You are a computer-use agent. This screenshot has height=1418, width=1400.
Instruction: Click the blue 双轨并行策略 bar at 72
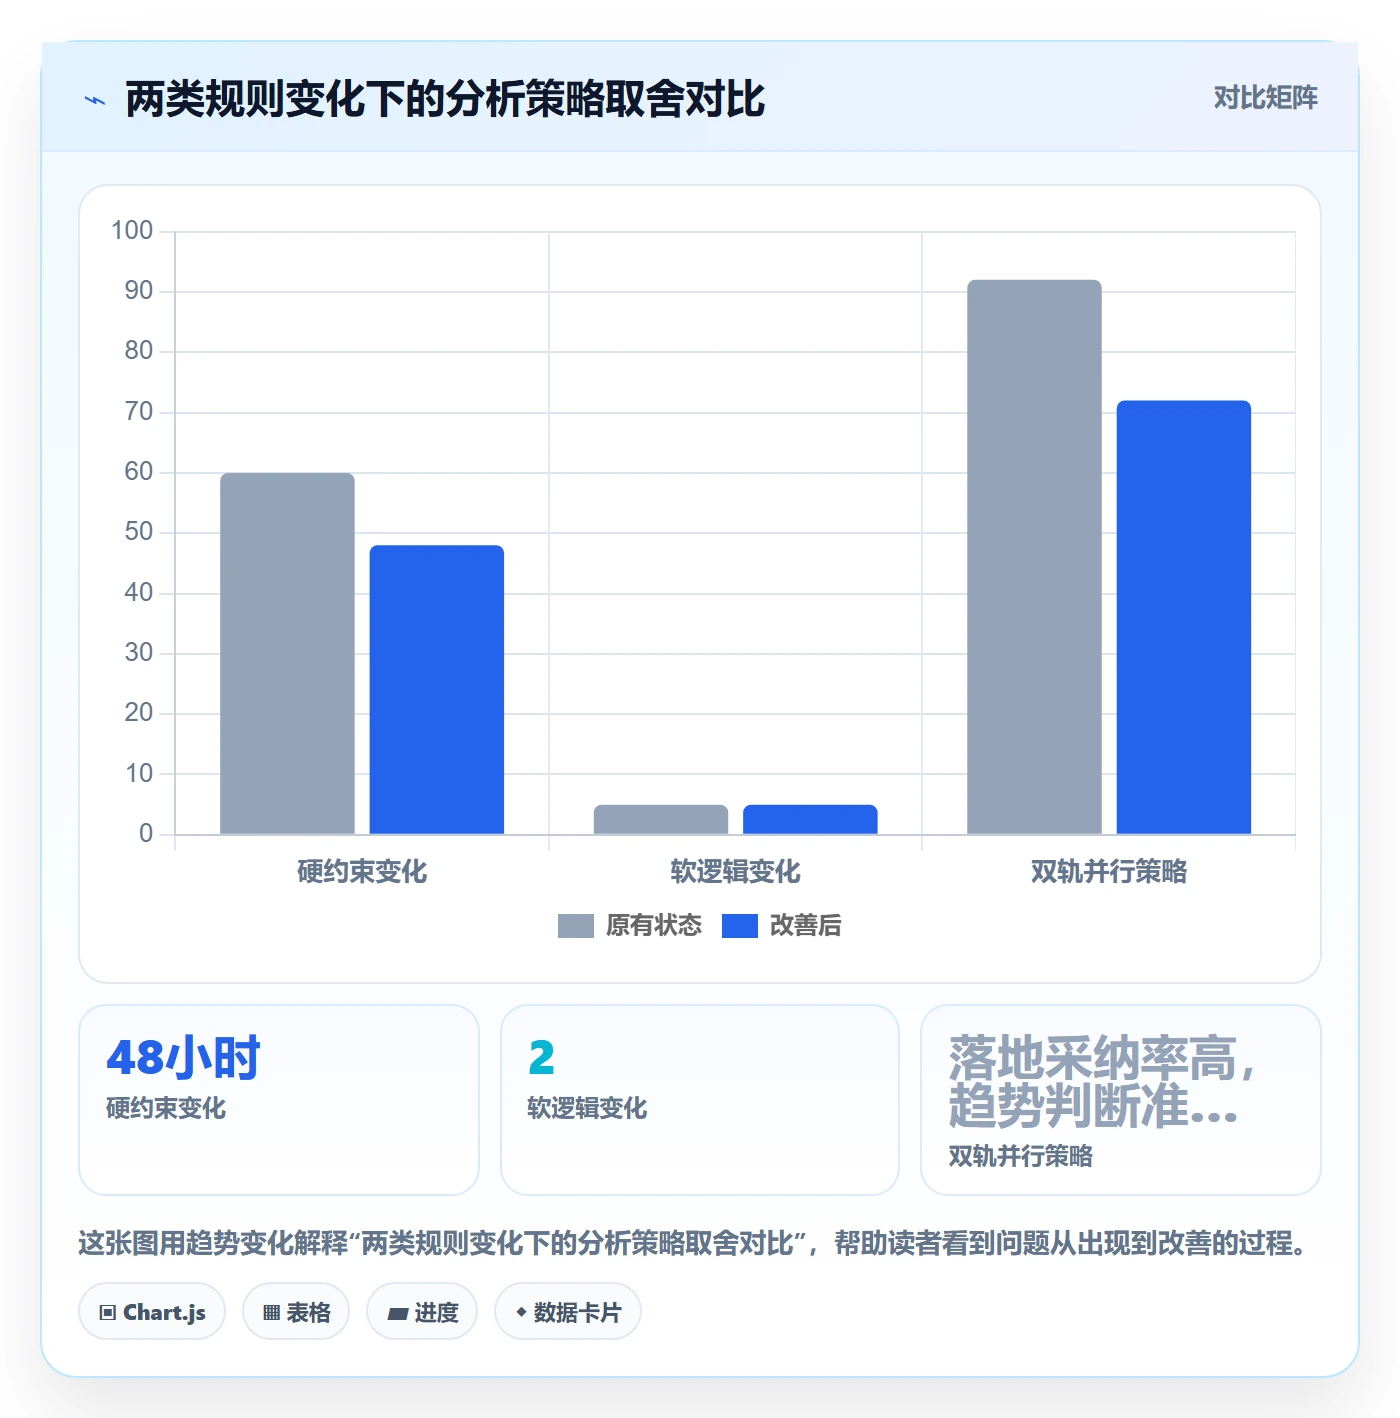coord(1184,617)
